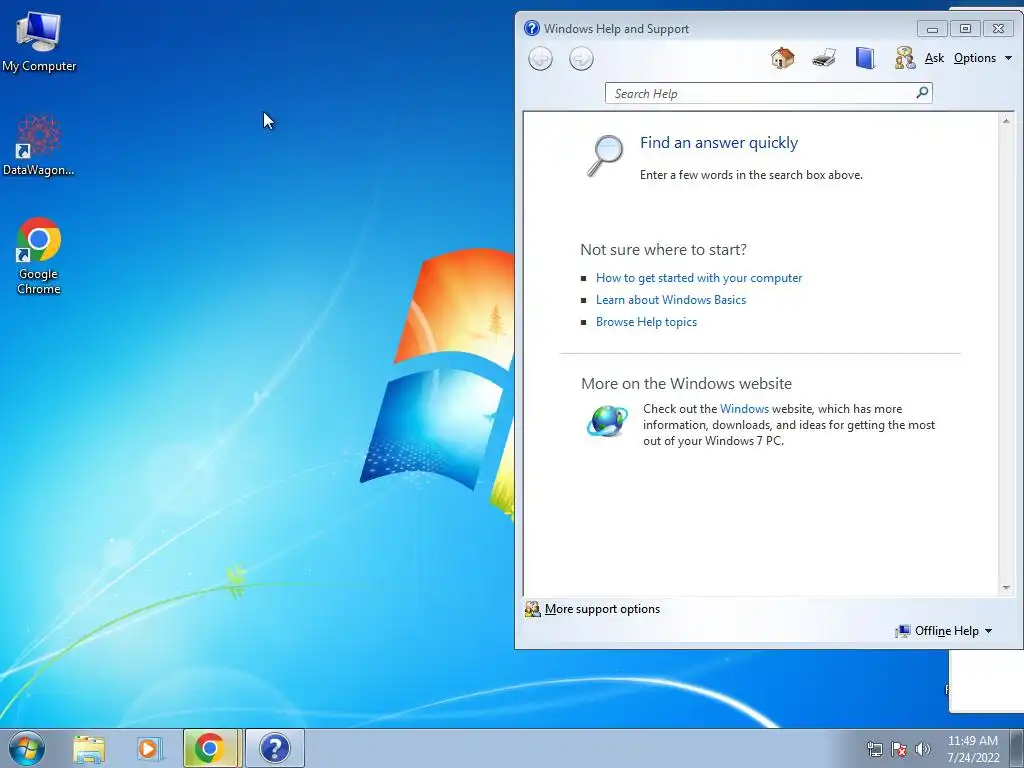Open Browse Help topics link
Viewport: 1024px width, 768px height.
tap(646, 322)
